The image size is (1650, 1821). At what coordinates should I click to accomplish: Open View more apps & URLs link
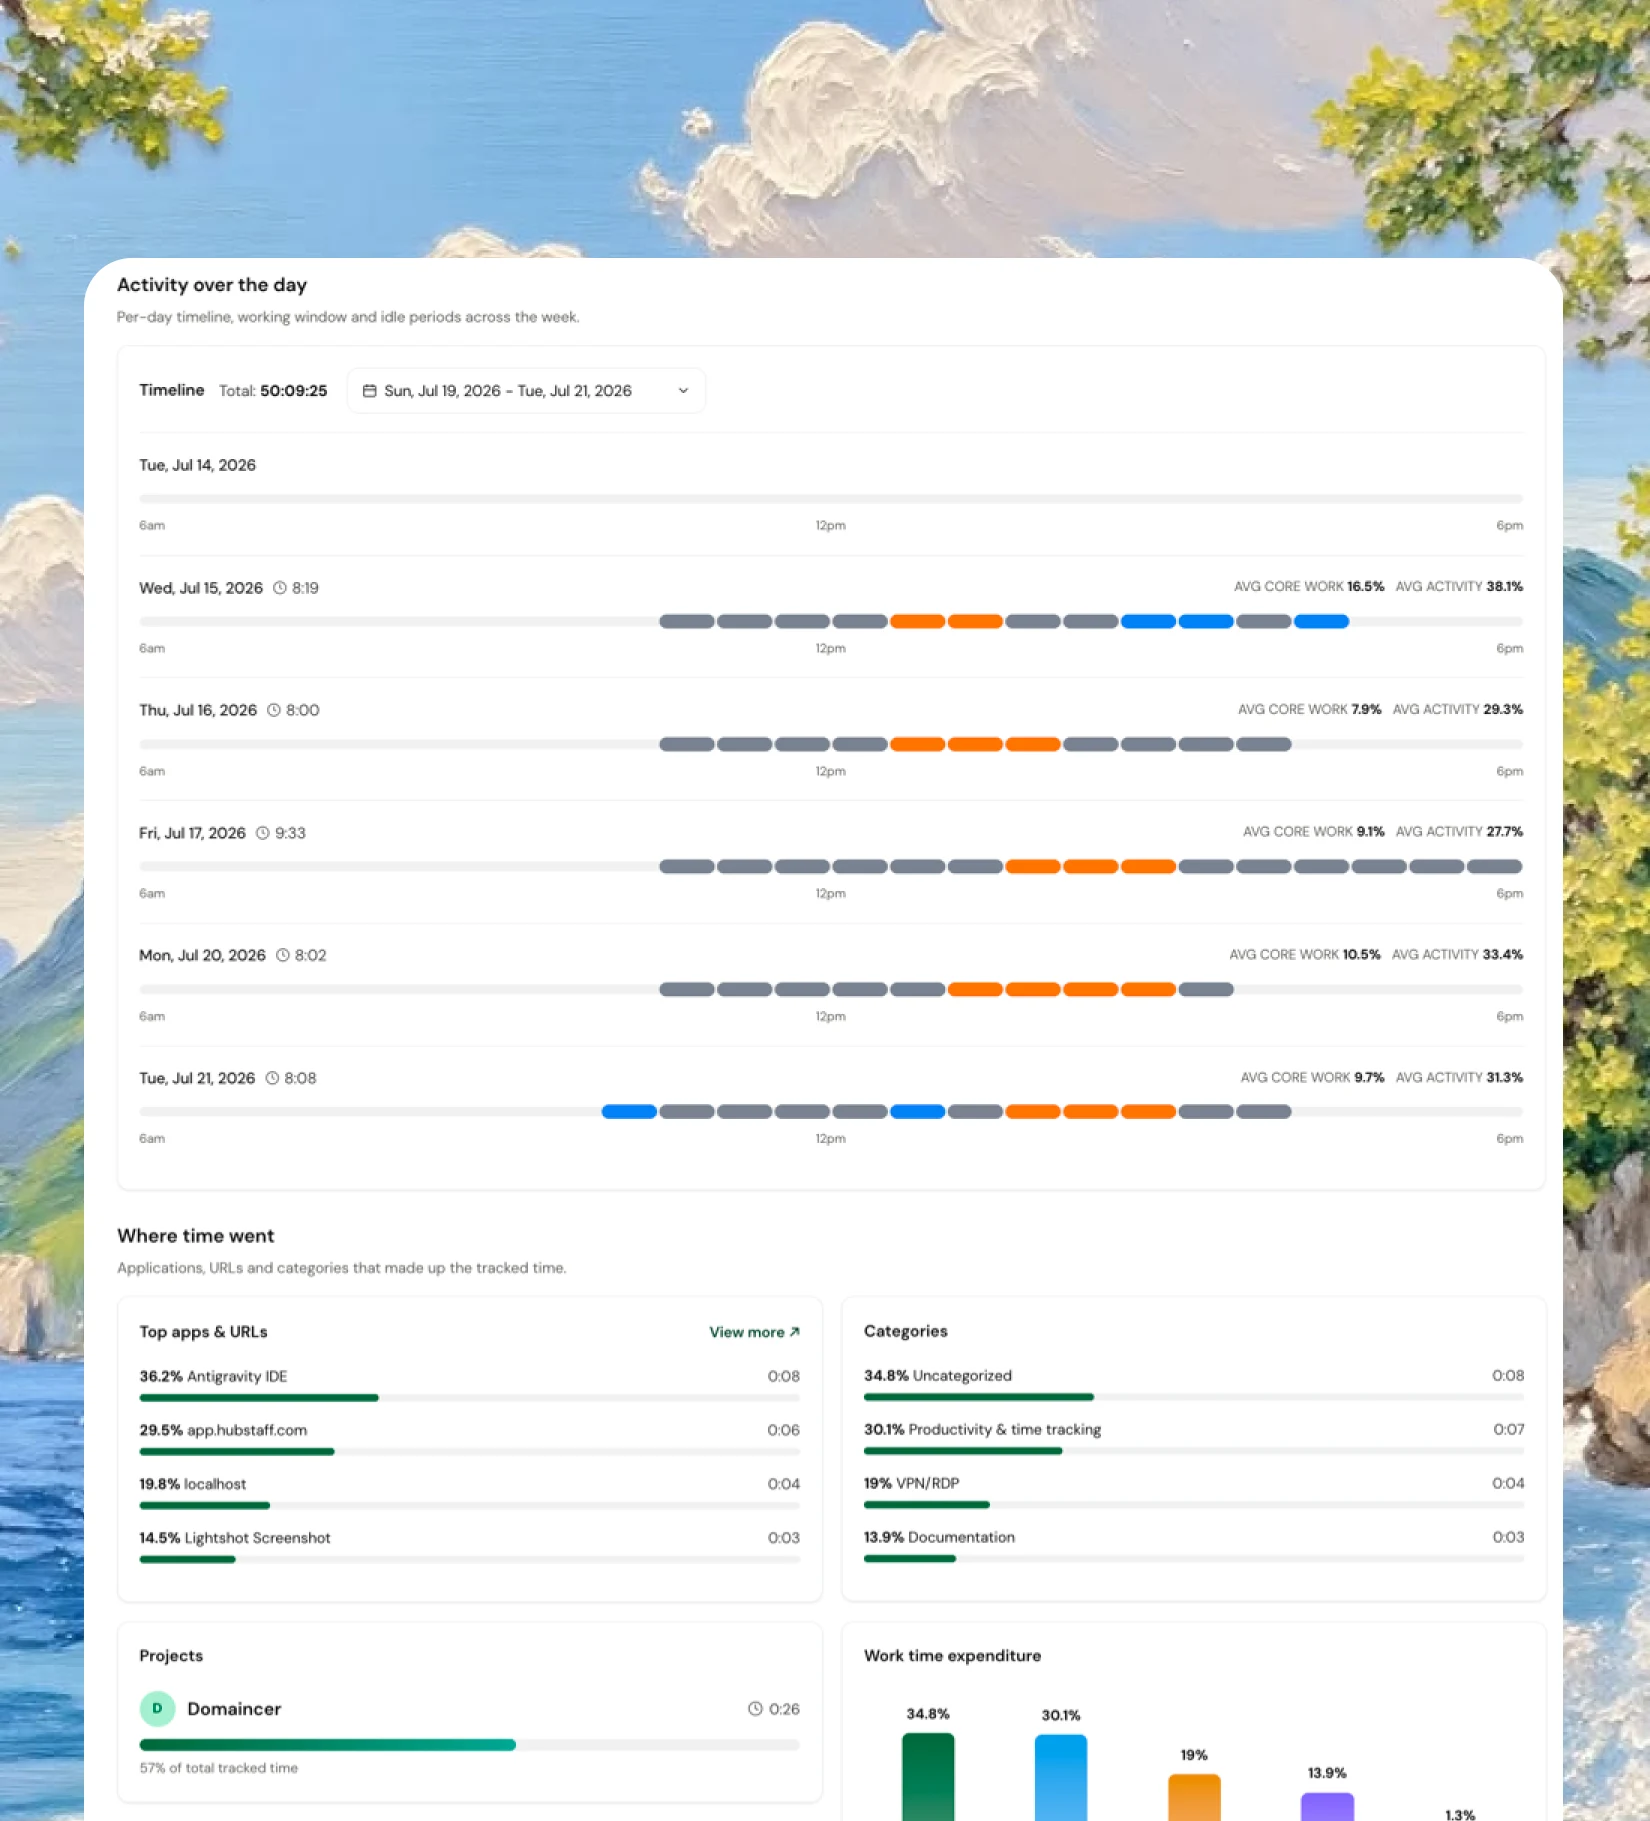pos(754,1332)
